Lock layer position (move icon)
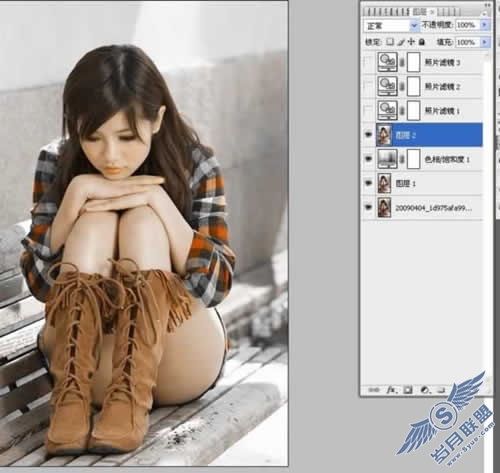 411,42
